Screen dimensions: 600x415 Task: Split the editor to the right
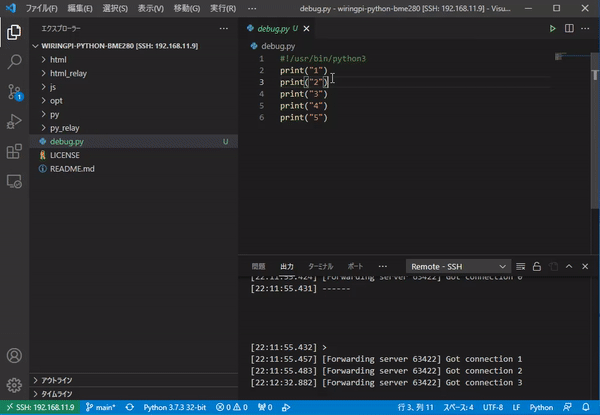[x=569, y=29]
